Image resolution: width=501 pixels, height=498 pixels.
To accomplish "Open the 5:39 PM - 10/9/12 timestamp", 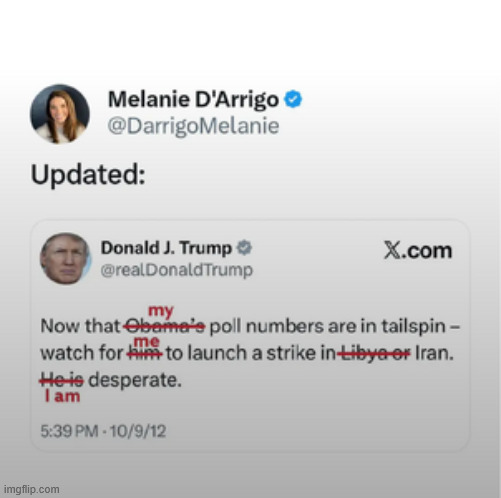I will coord(103,431).
